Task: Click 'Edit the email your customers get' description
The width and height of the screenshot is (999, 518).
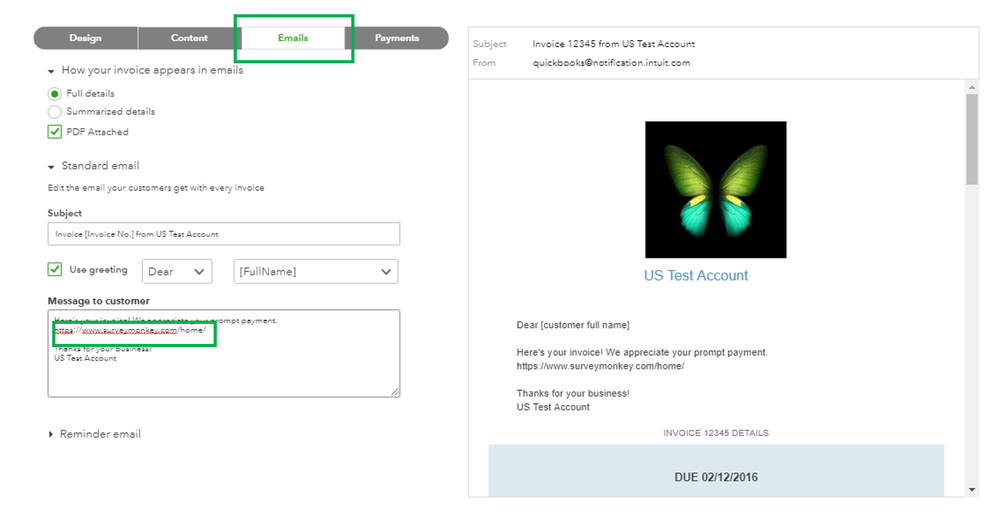Action: click(x=156, y=188)
